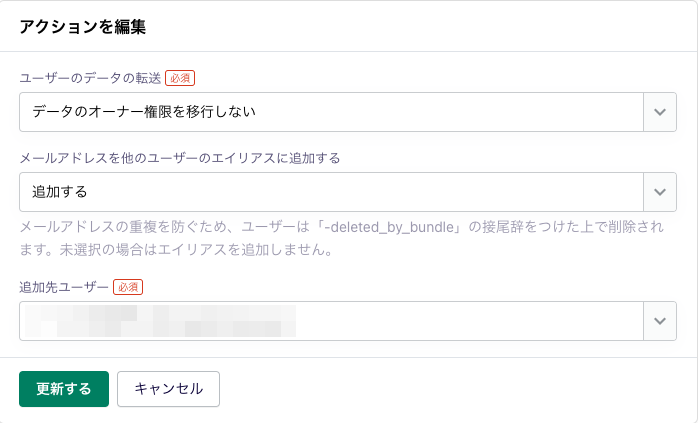The width and height of the screenshot is (698, 423).
Task: Click the 必須 badge next to 追加先ユーザー
Action: click(x=128, y=287)
